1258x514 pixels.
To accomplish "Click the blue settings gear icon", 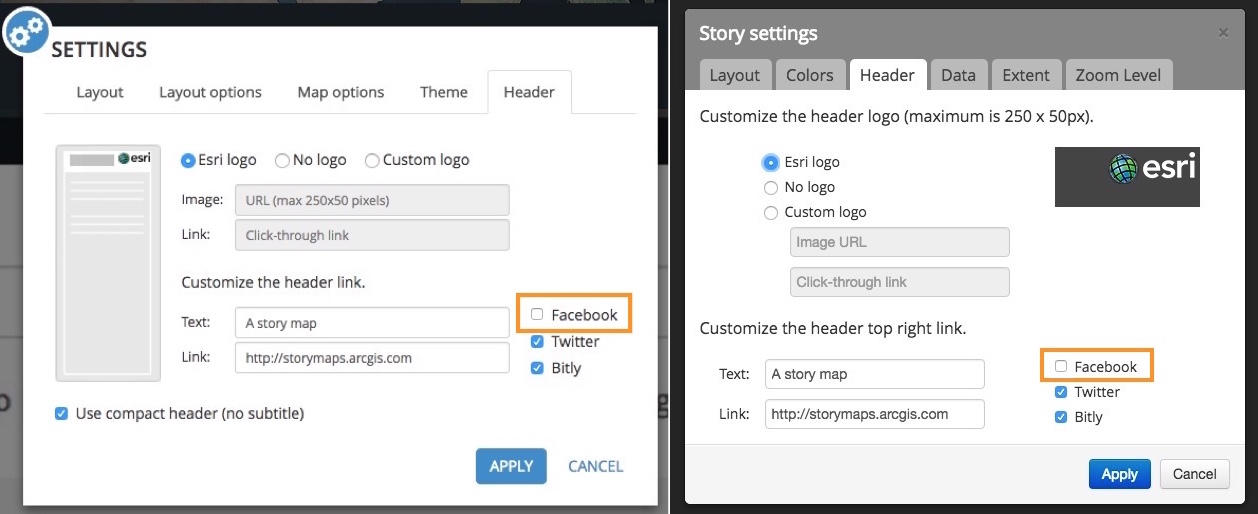I will click(x=28, y=33).
